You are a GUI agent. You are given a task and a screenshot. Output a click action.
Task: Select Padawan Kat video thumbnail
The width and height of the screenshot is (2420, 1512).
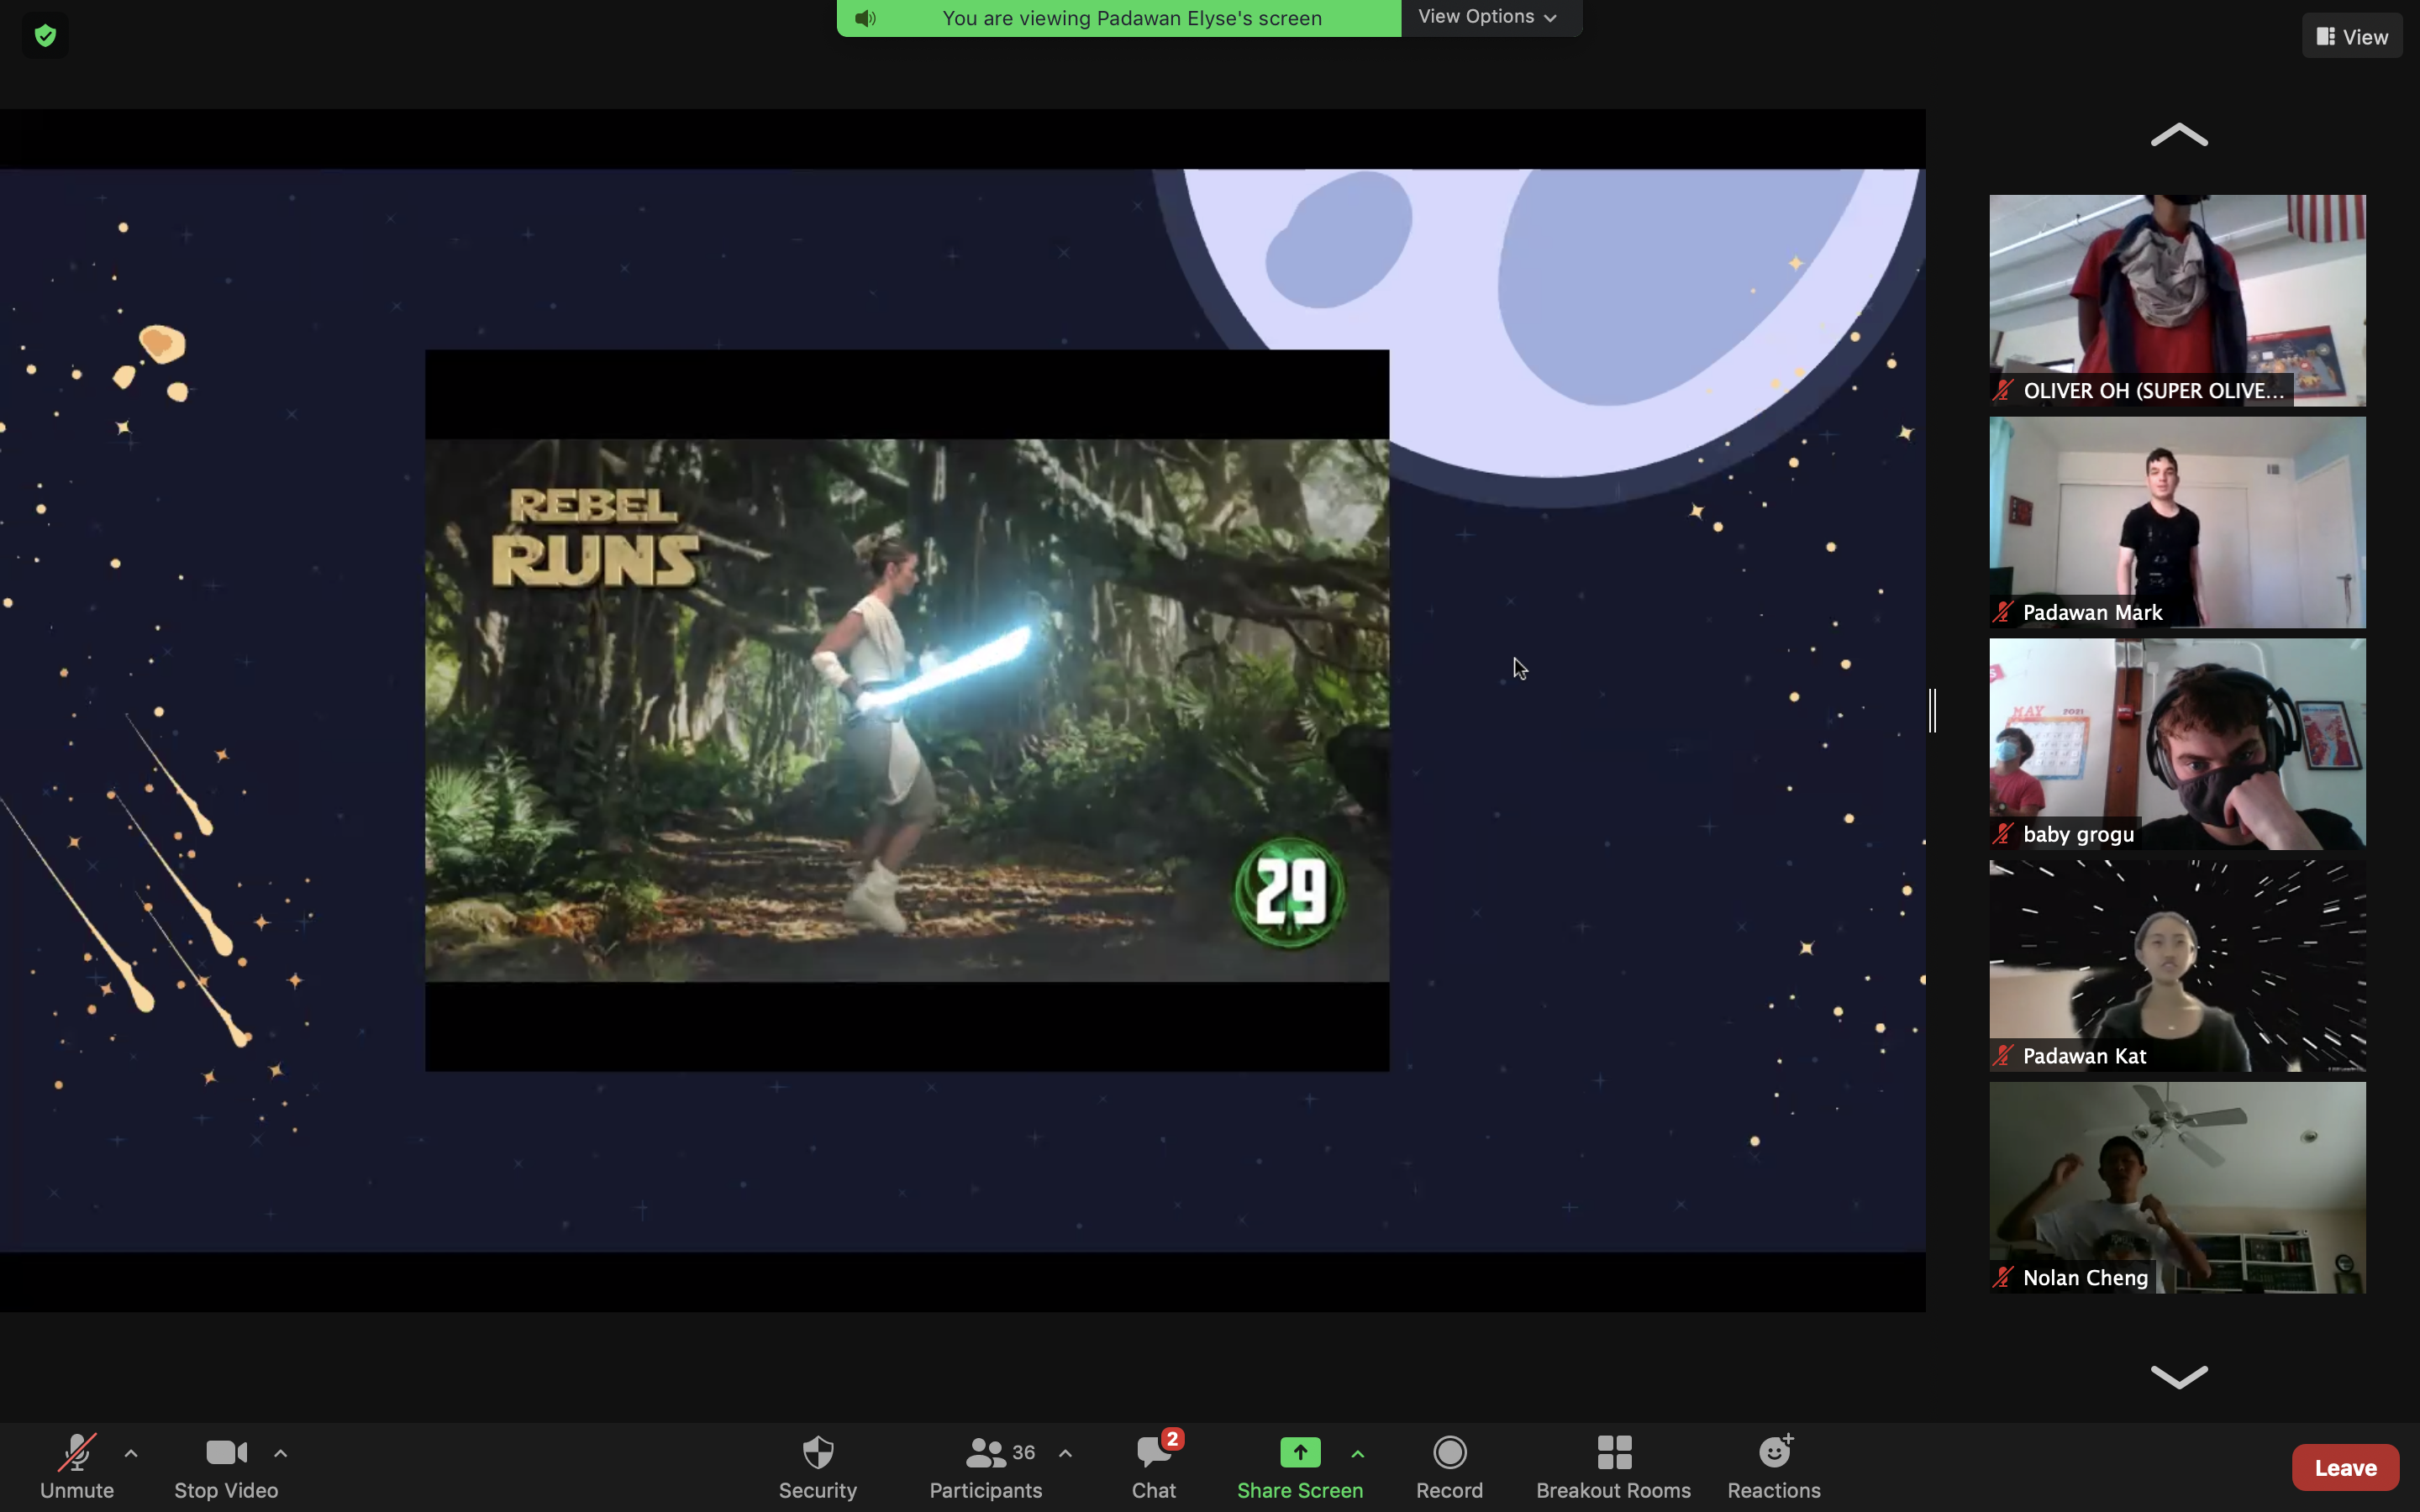(2177, 966)
